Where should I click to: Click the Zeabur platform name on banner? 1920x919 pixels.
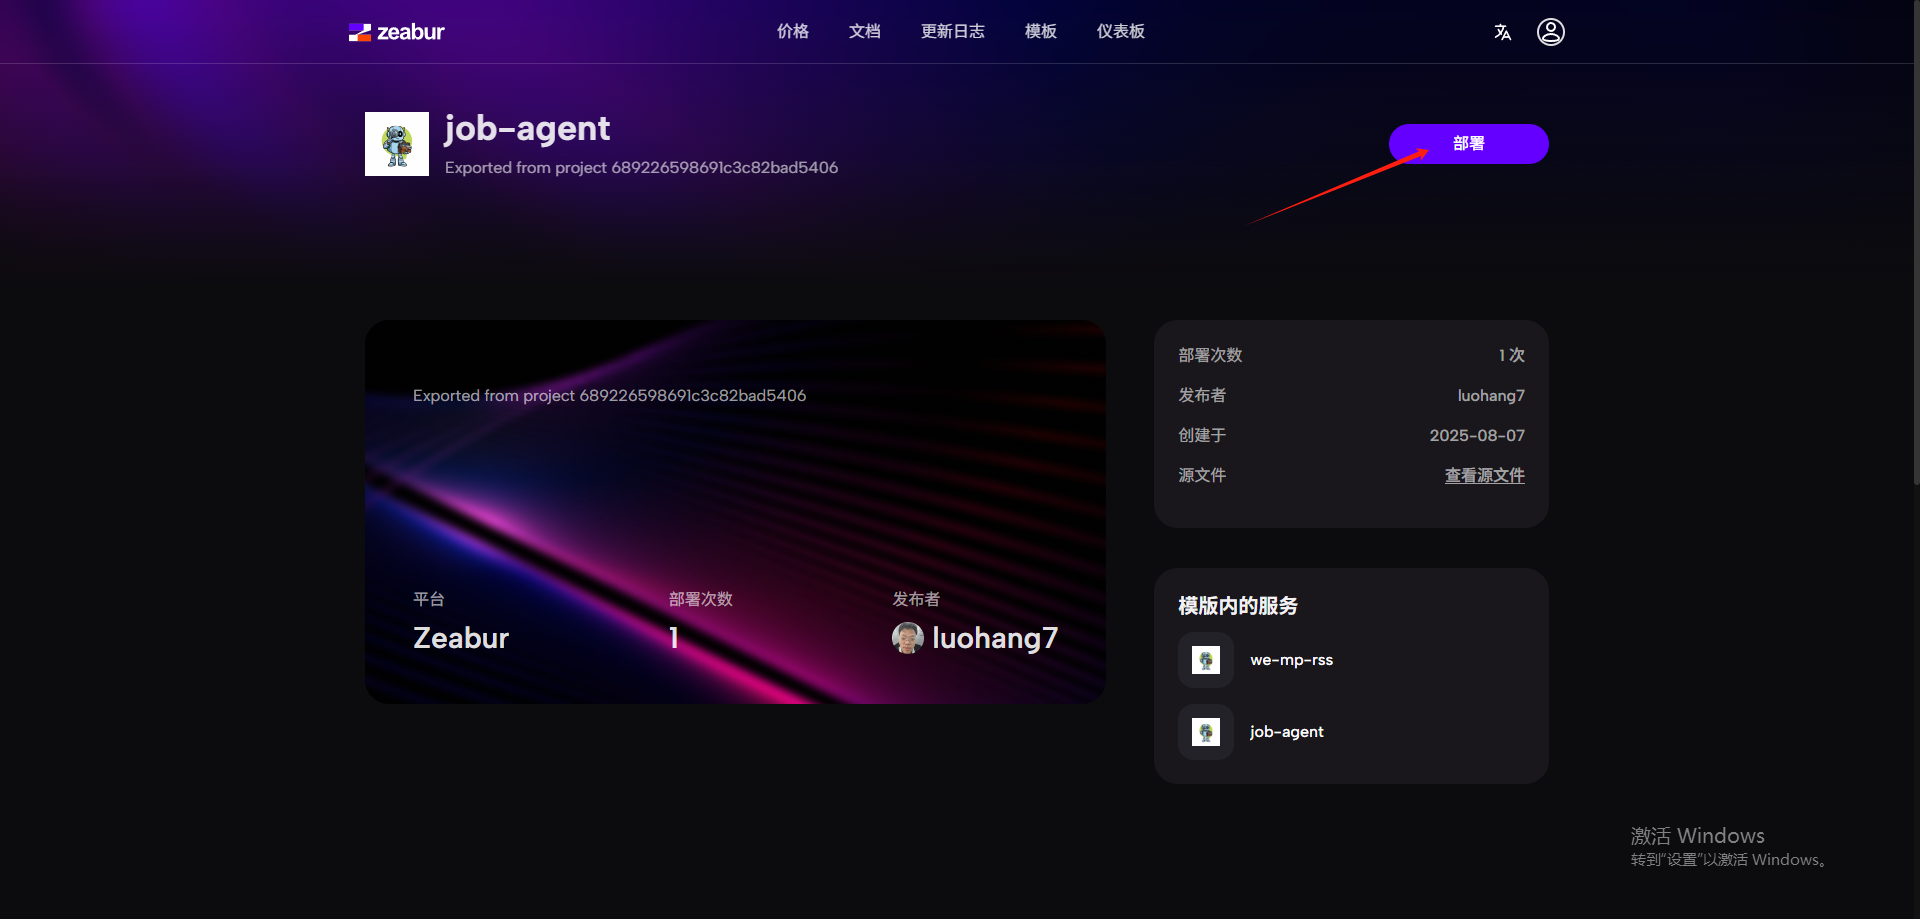(461, 638)
